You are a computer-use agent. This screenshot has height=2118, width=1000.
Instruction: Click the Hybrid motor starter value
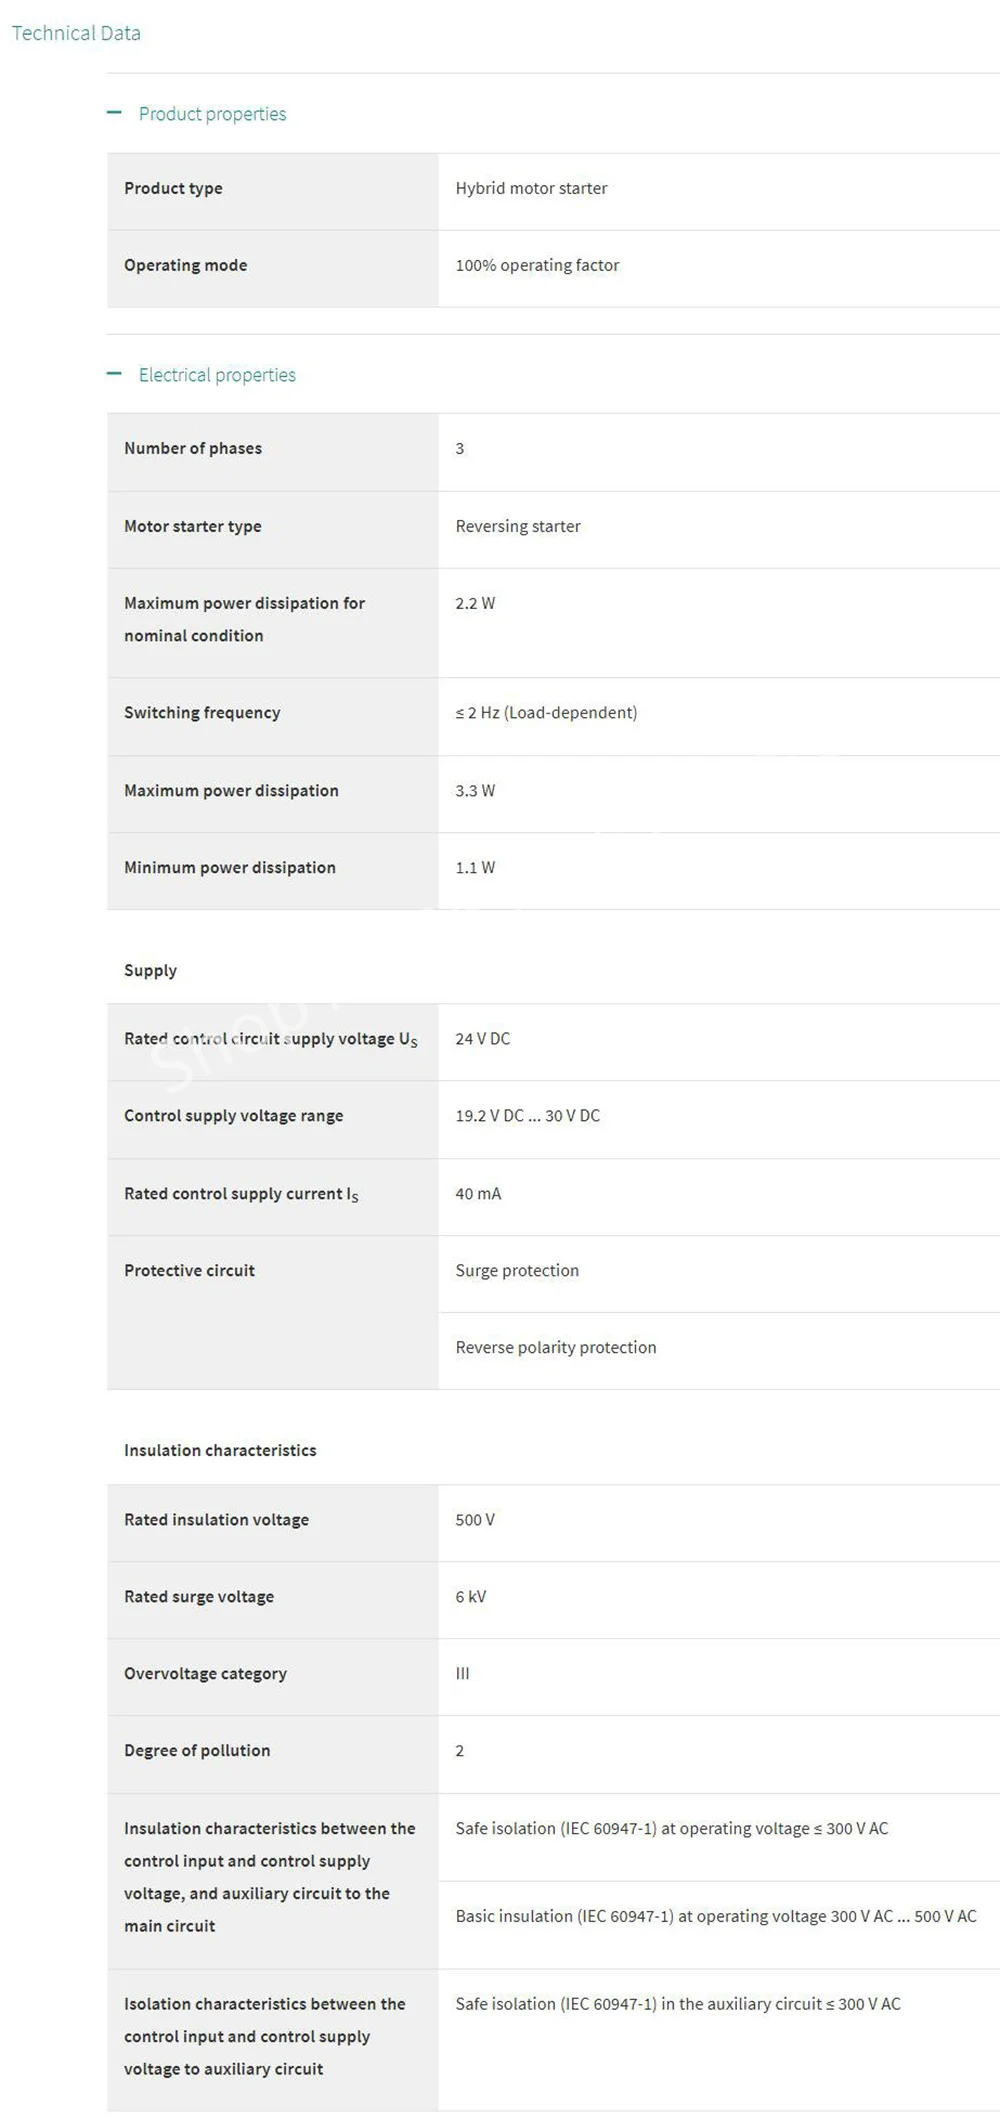(x=531, y=188)
